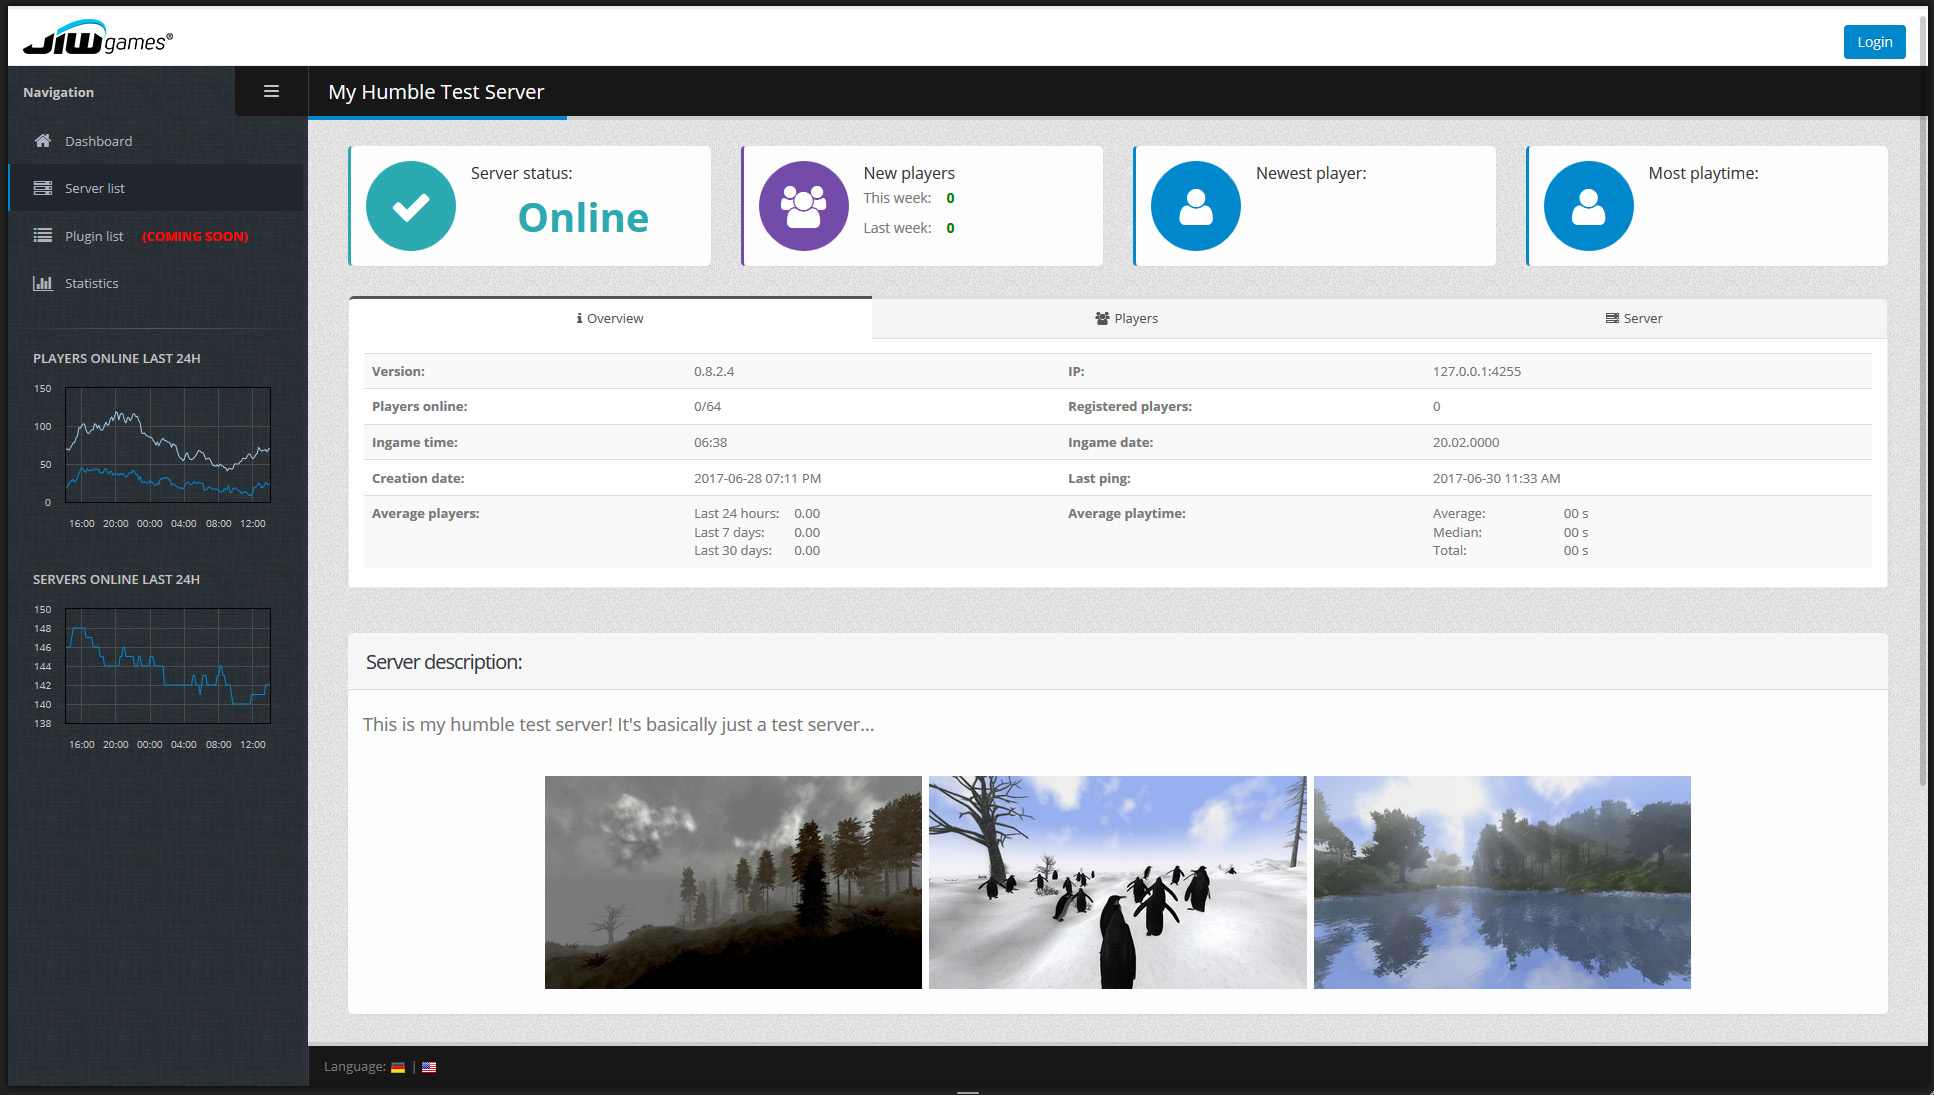The width and height of the screenshot is (1934, 1095).
Task: Click the green Server status checkmark icon
Action: [x=411, y=206]
